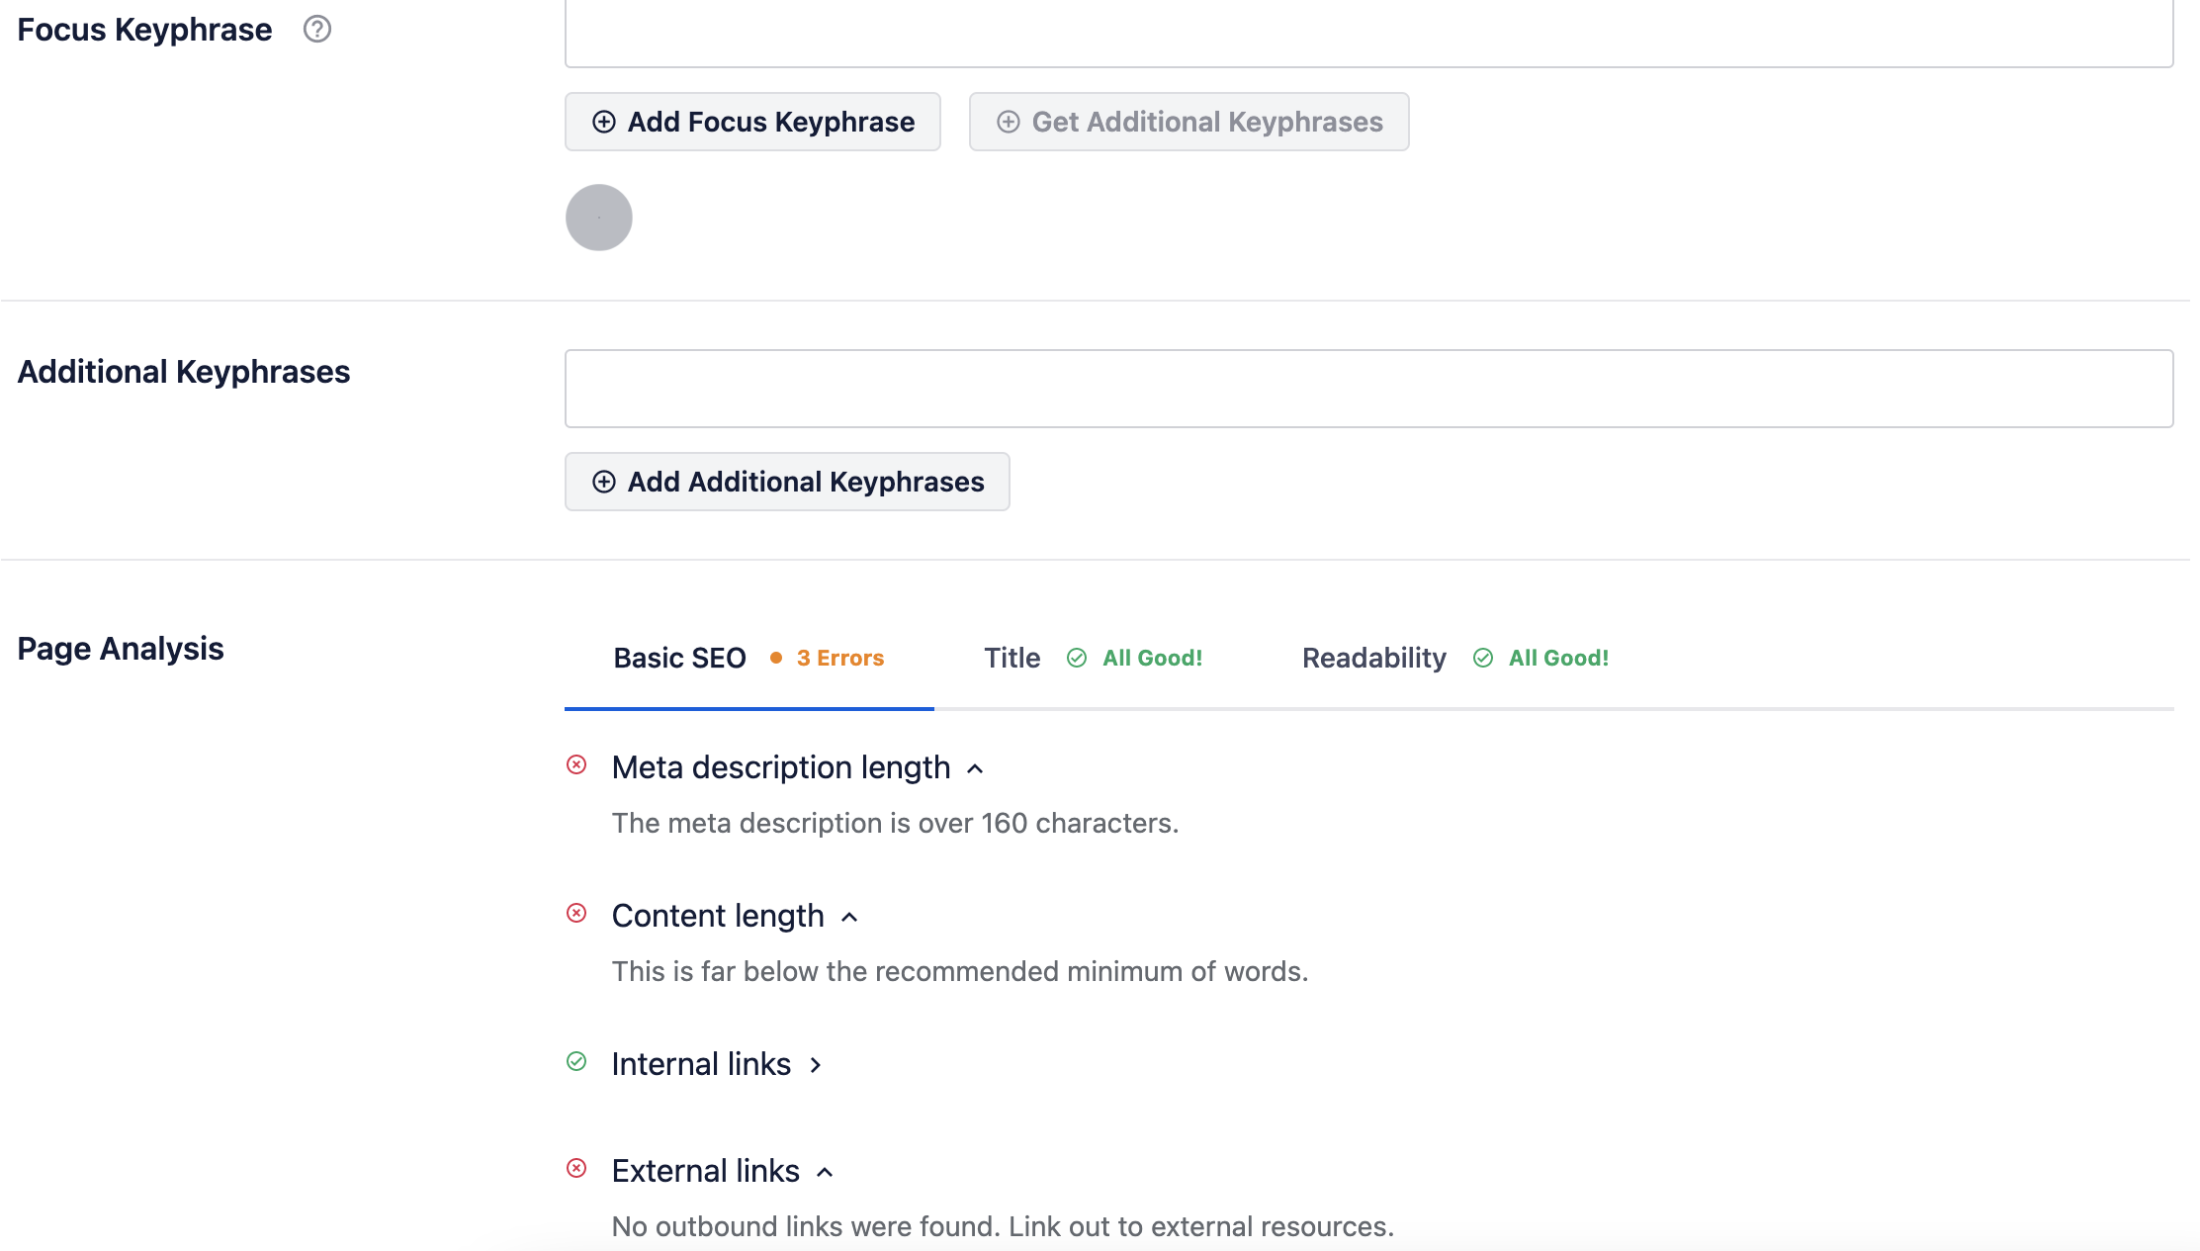This screenshot has height=1251, width=2200.
Task: Expand the Internal links item
Action: 815,1064
